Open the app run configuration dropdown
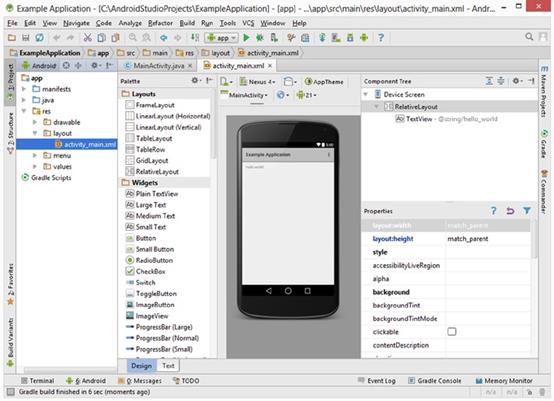Screen dimensions: 554x401 pos(222,37)
